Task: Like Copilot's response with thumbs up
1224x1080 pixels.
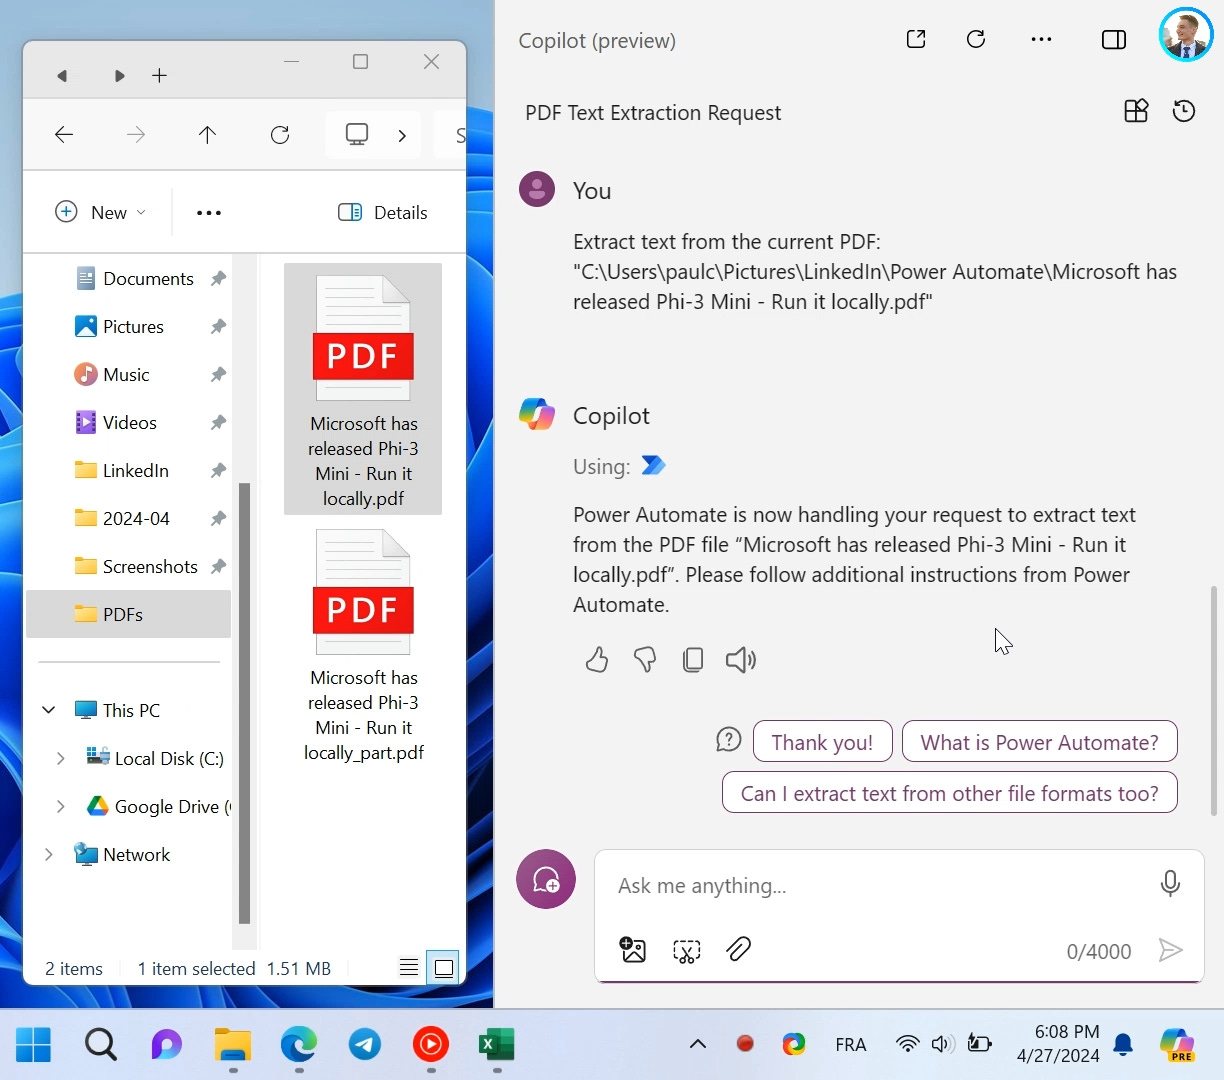Action: tap(597, 659)
